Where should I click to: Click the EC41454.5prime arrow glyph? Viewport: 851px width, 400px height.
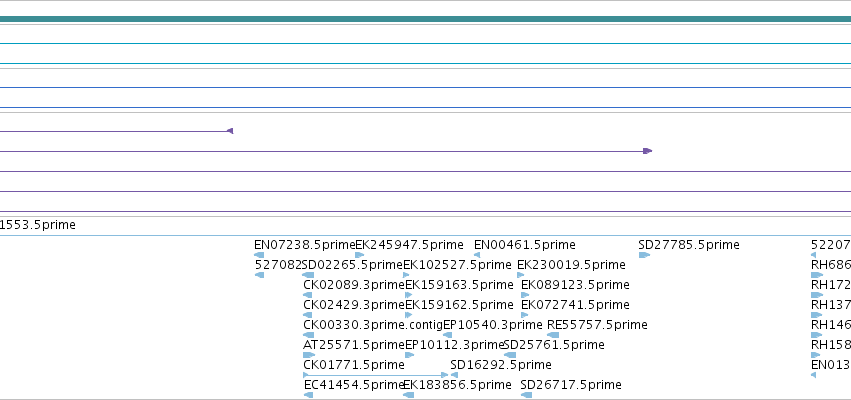pos(308,395)
